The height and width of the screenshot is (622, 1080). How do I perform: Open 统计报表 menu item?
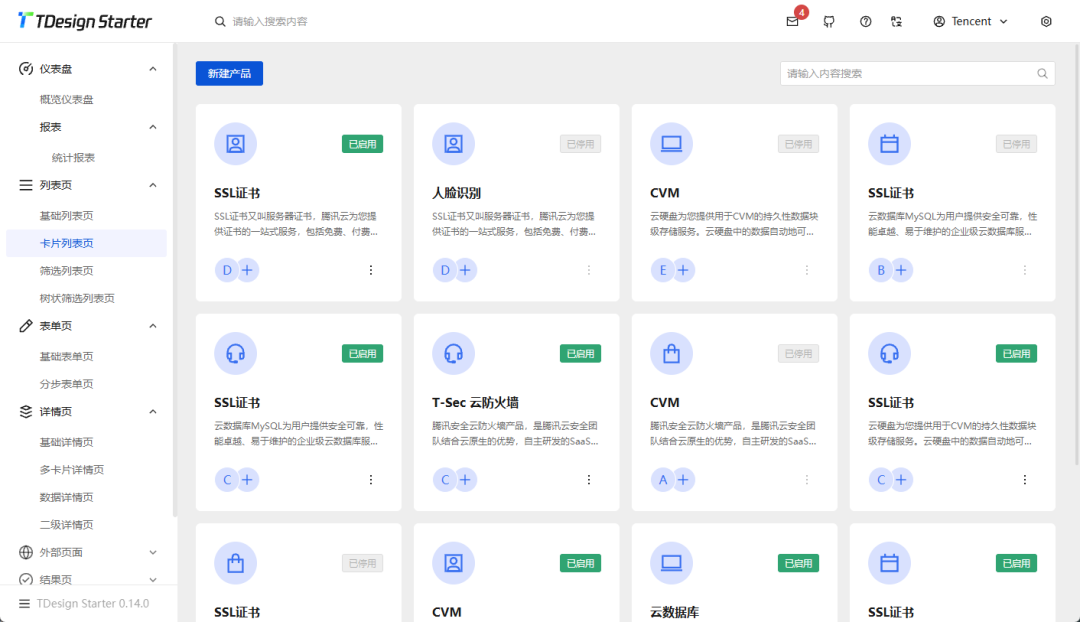[86, 158]
